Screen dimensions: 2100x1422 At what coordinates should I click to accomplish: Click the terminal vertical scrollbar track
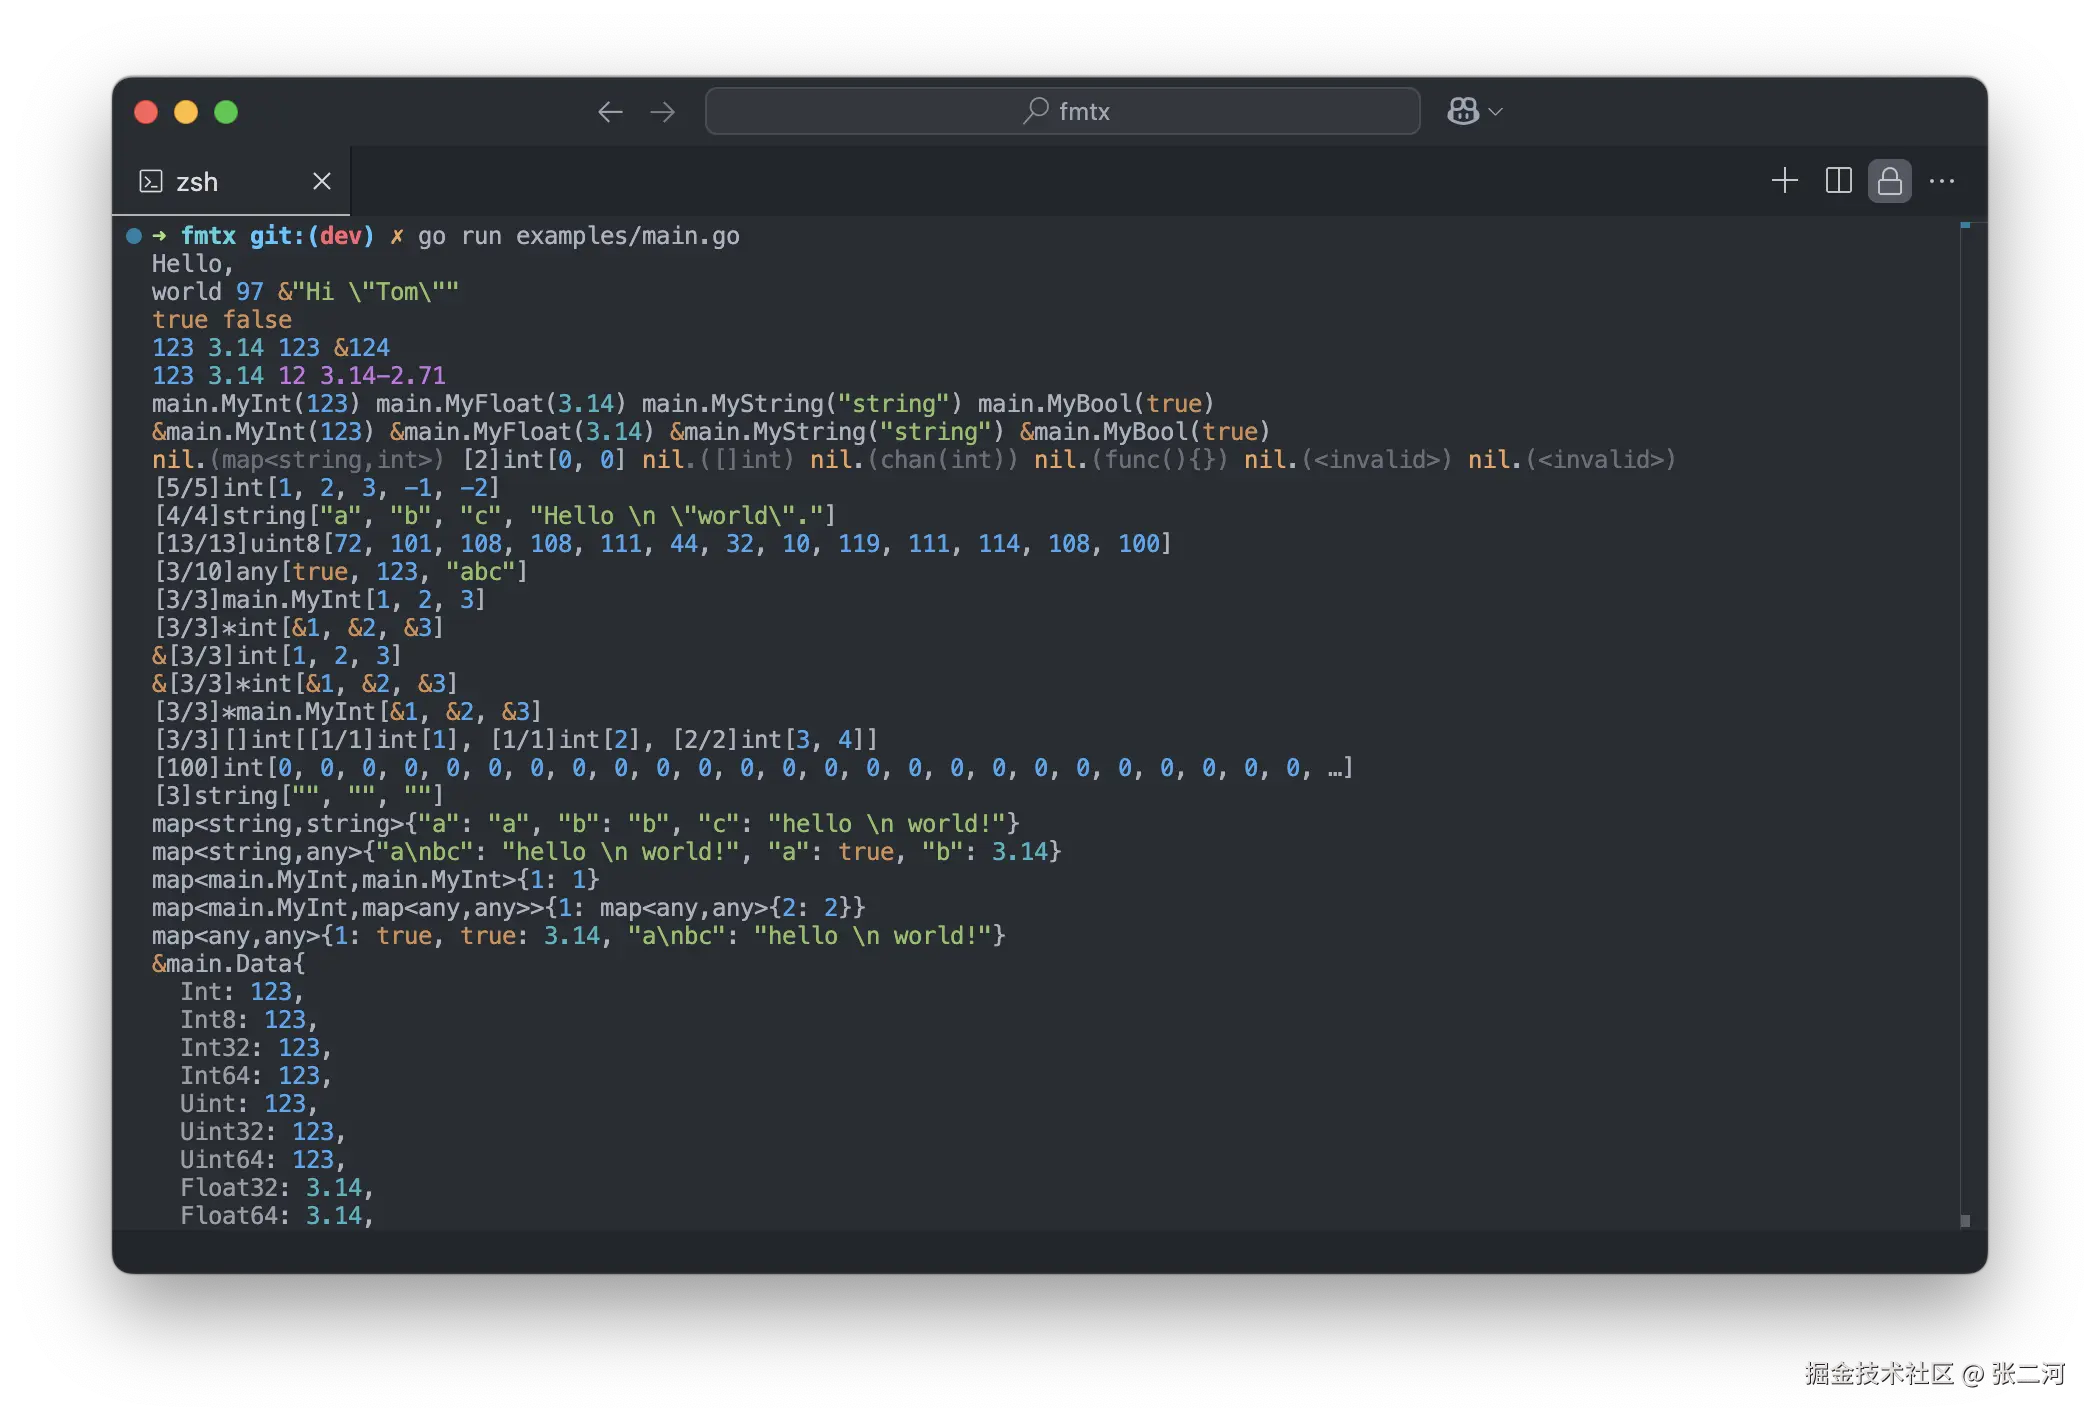coord(1965,700)
